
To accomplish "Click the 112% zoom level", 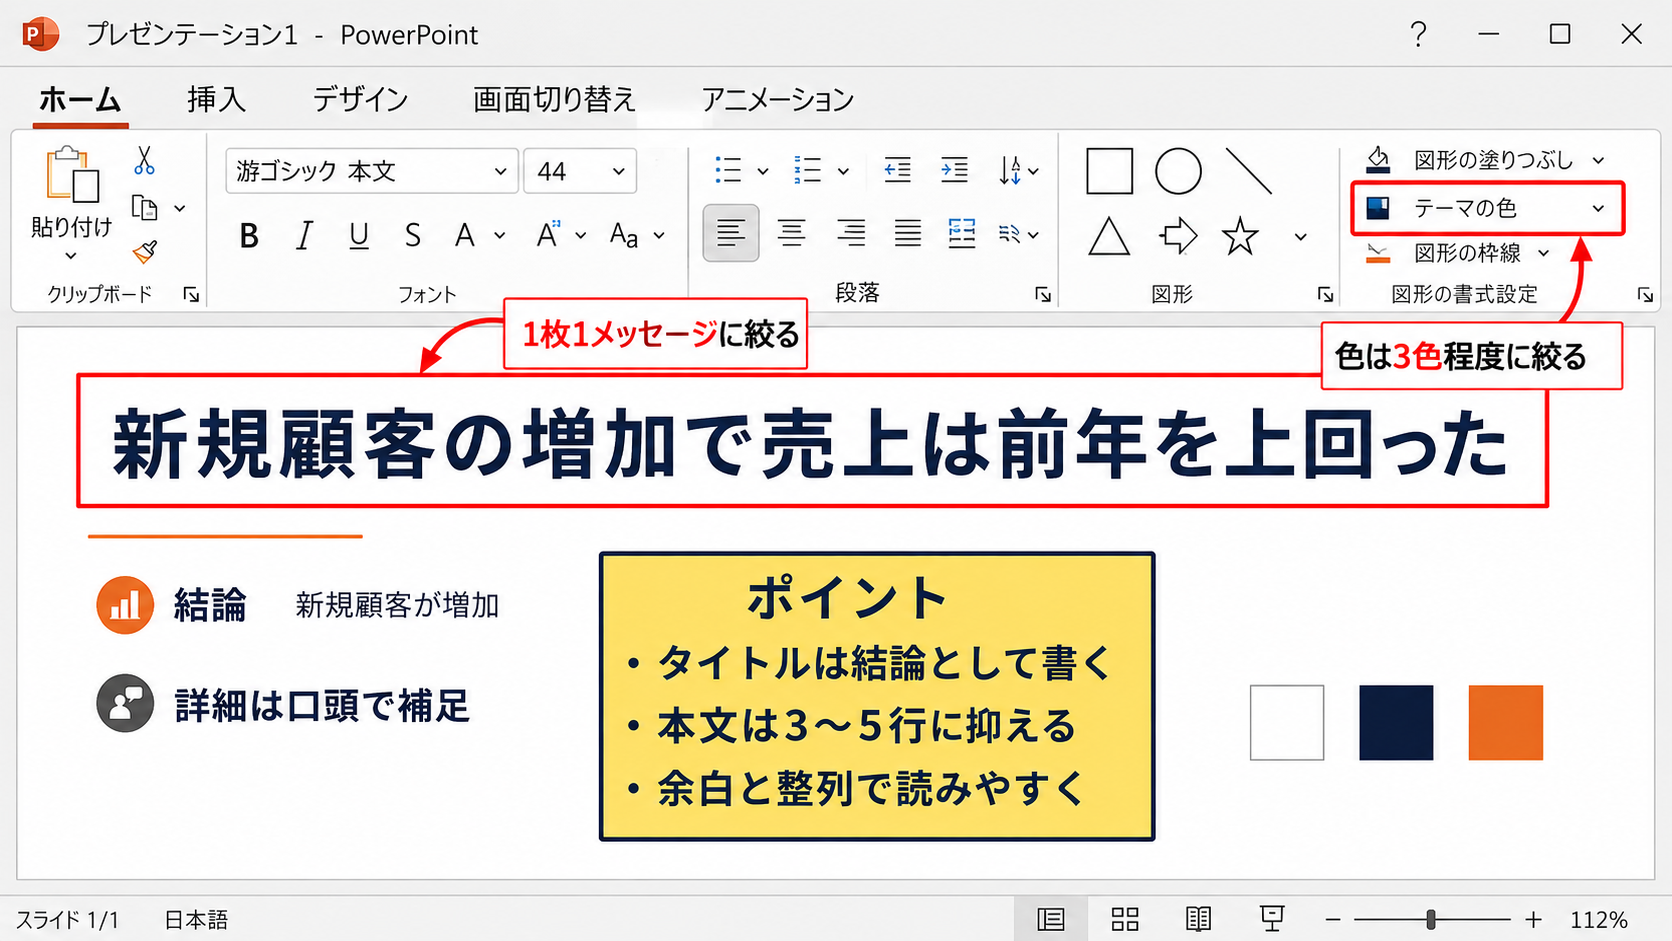I will [x=1599, y=920].
